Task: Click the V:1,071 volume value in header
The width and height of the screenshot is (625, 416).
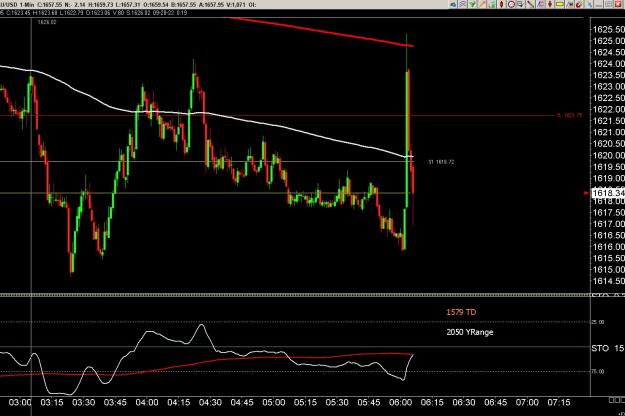Action: pyautogui.click(x=236, y=5)
